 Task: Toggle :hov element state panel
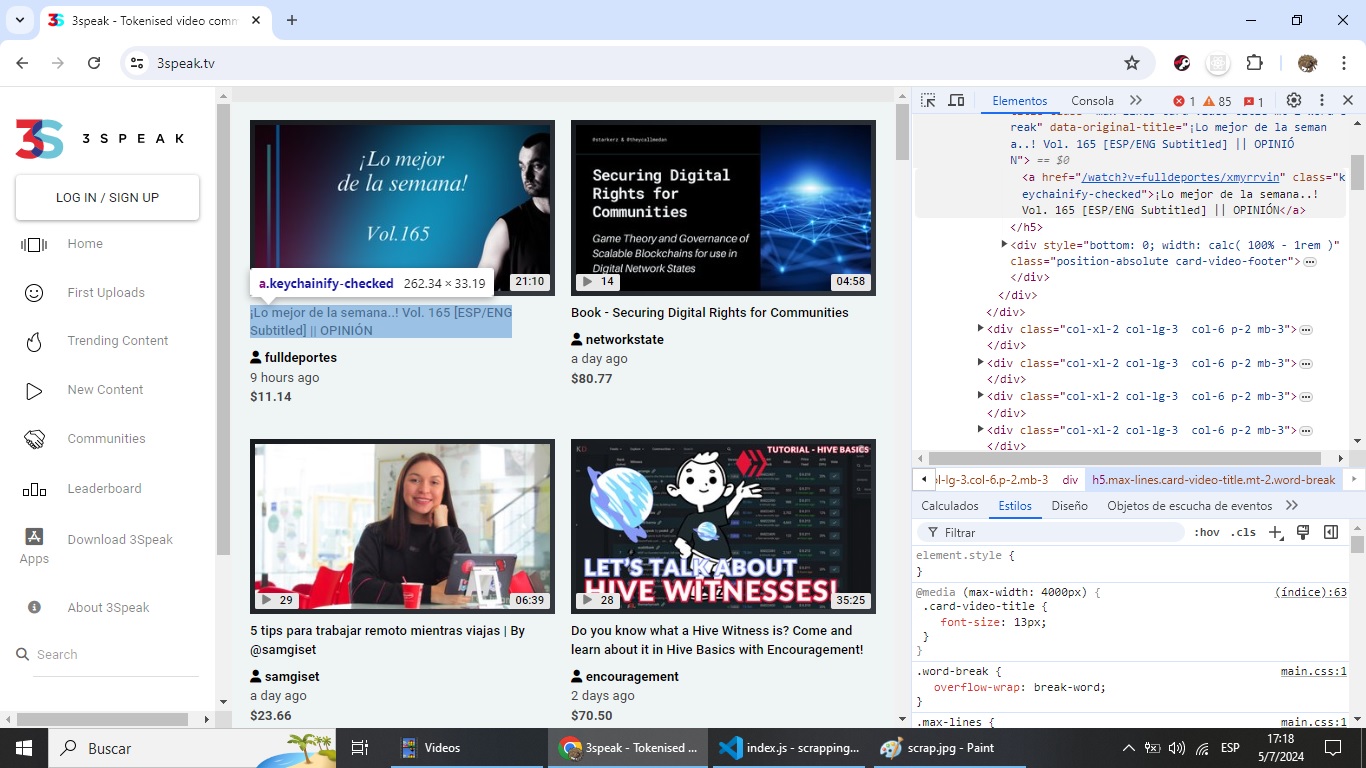(x=1207, y=533)
